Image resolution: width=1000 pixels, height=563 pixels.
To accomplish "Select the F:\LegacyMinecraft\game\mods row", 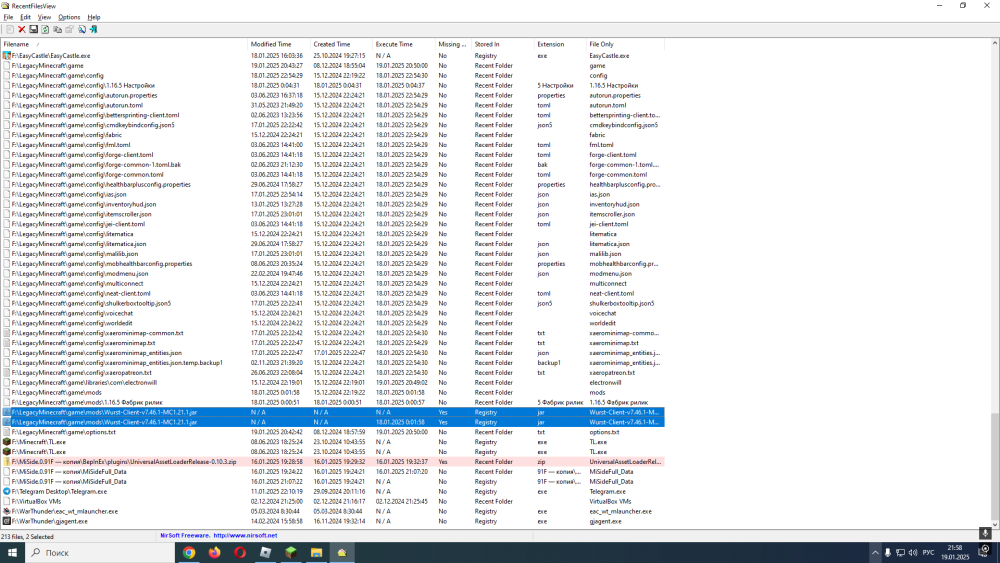I will [332, 392].
